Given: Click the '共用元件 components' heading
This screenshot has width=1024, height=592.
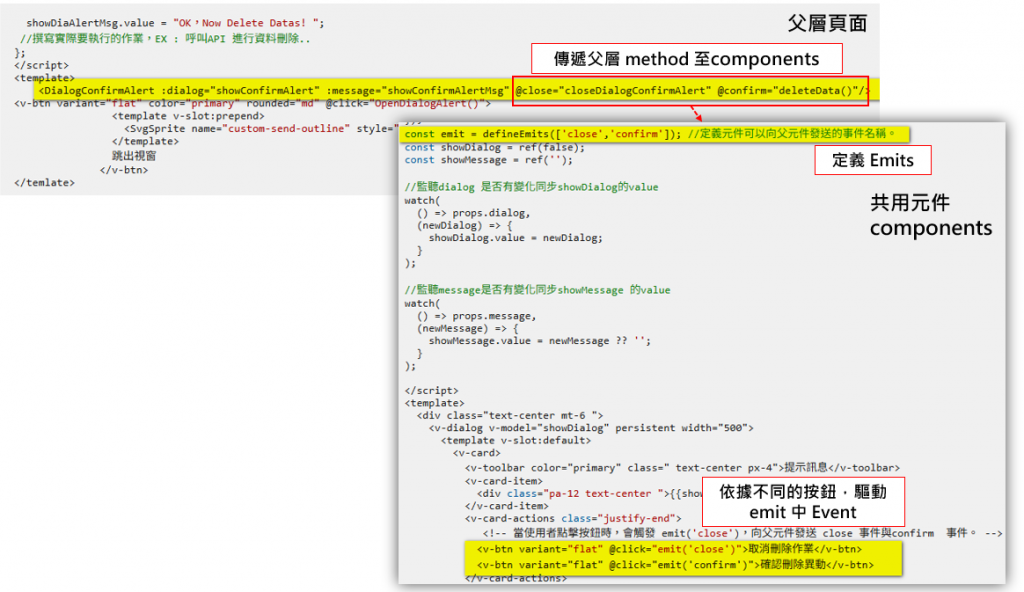Looking at the screenshot, I should coord(931,215).
